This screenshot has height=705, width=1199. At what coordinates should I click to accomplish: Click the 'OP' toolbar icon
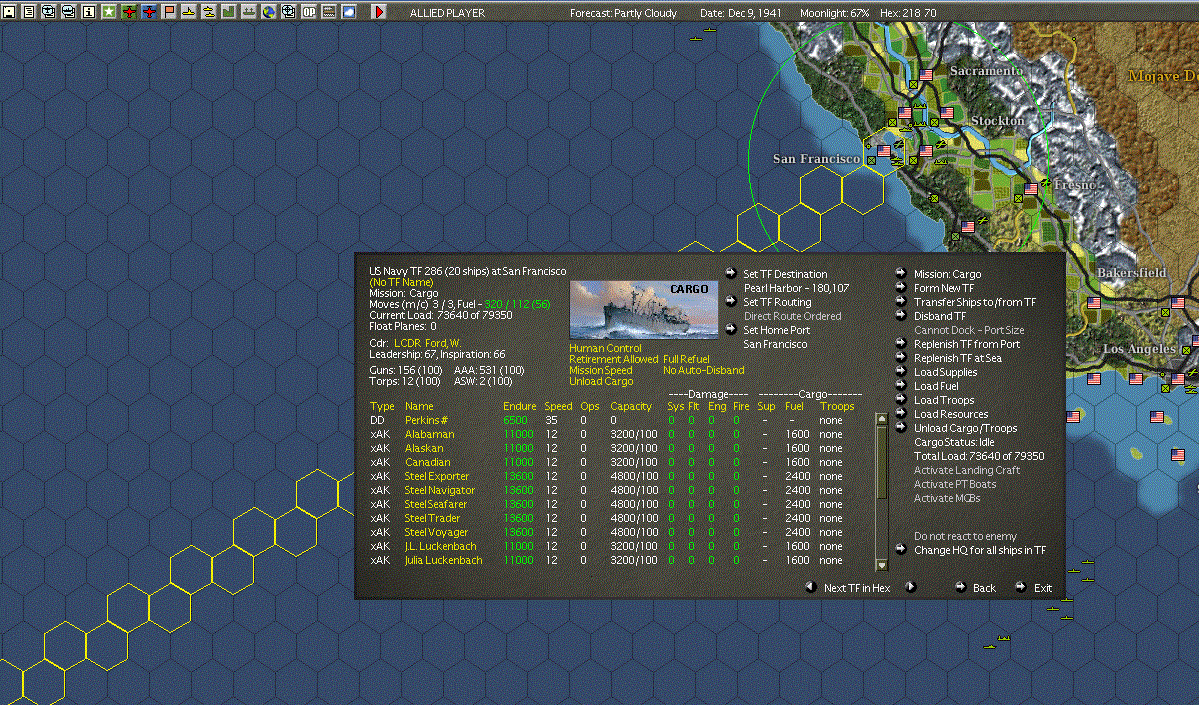pyautogui.click(x=309, y=12)
